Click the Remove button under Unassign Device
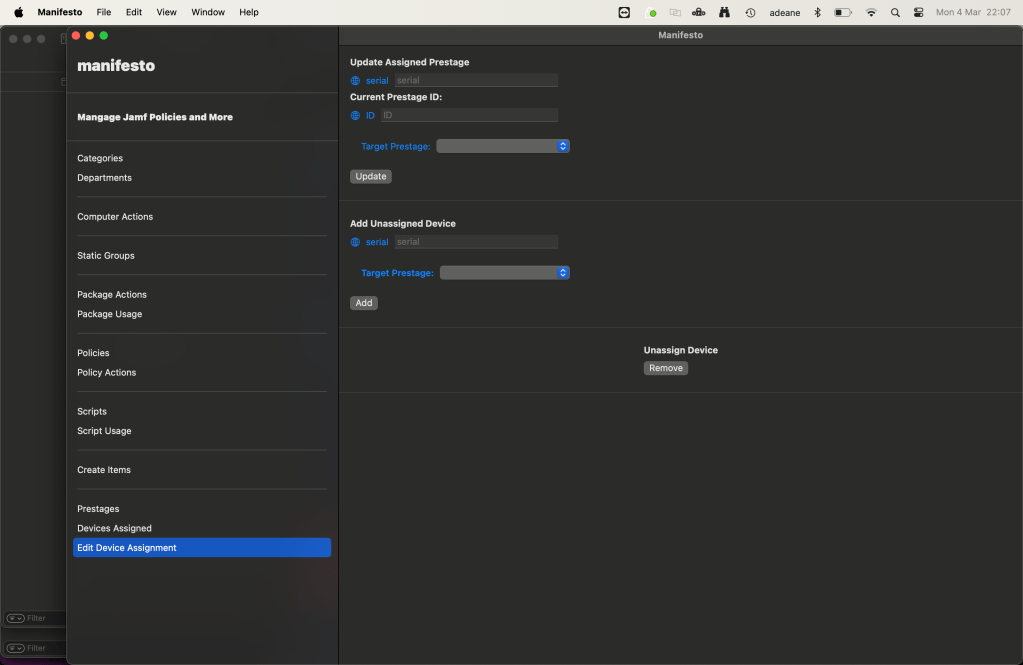 coord(665,368)
